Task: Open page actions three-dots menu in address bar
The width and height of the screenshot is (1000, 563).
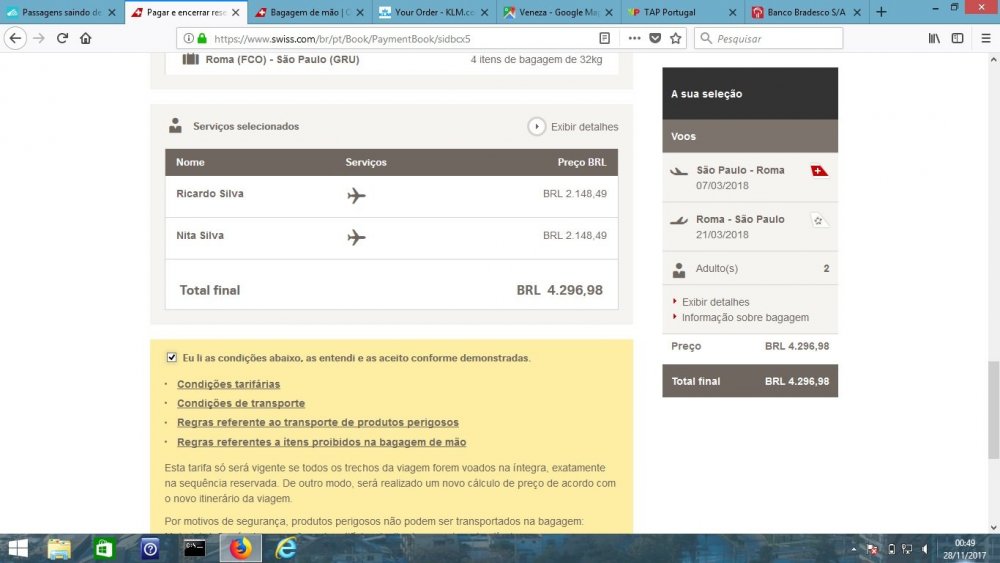Action: tap(634, 38)
